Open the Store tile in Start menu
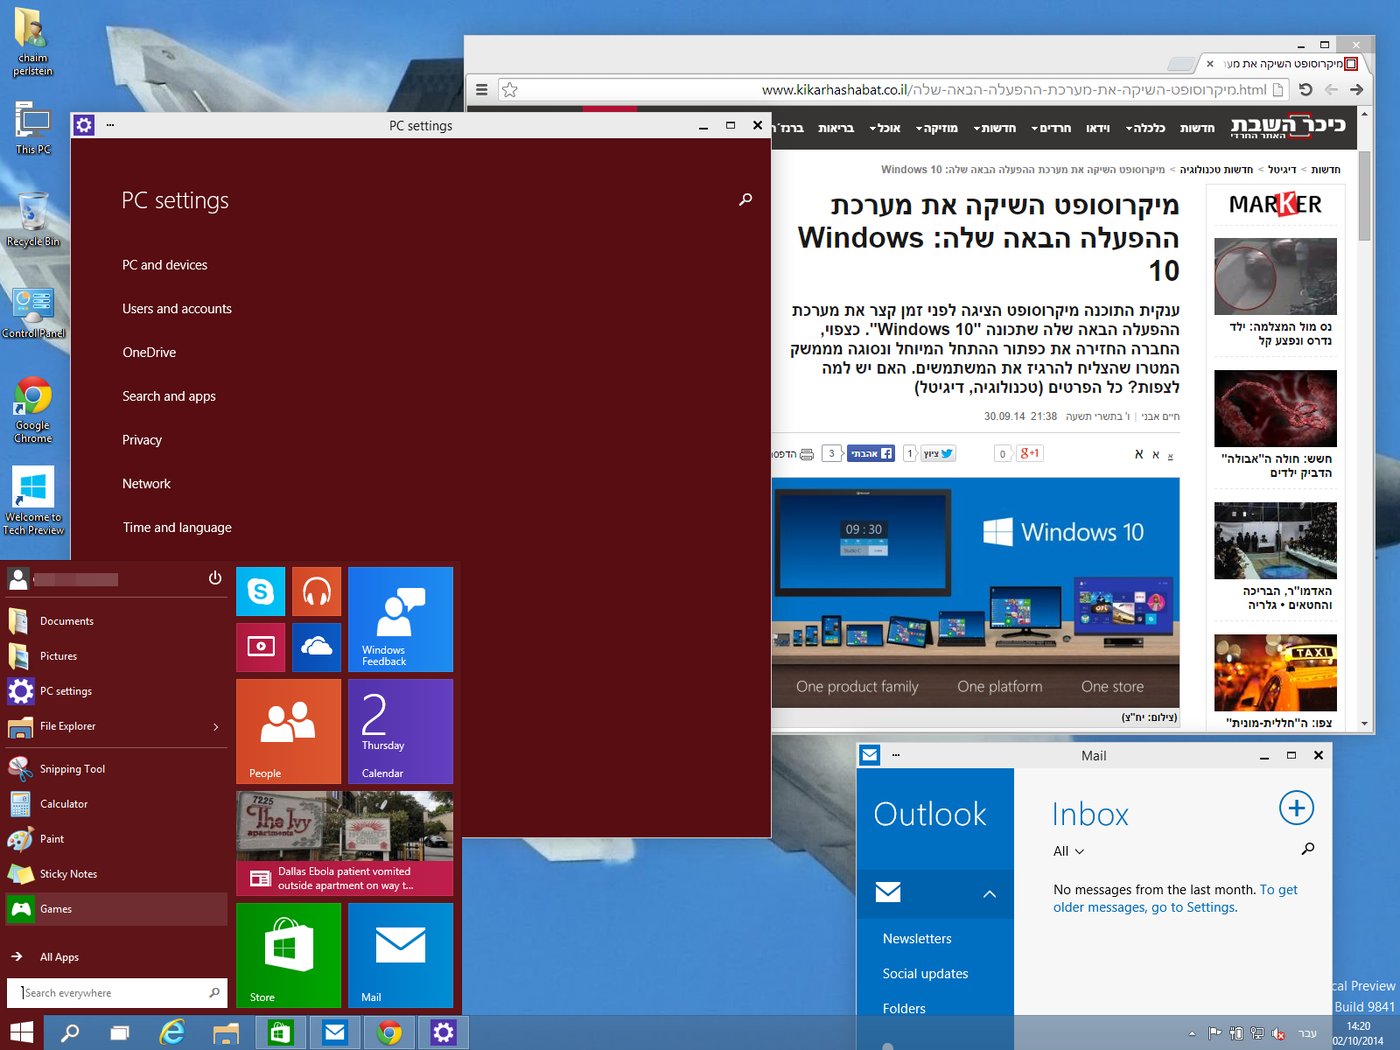Image resolution: width=1400 pixels, height=1050 pixels. [x=288, y=955]
